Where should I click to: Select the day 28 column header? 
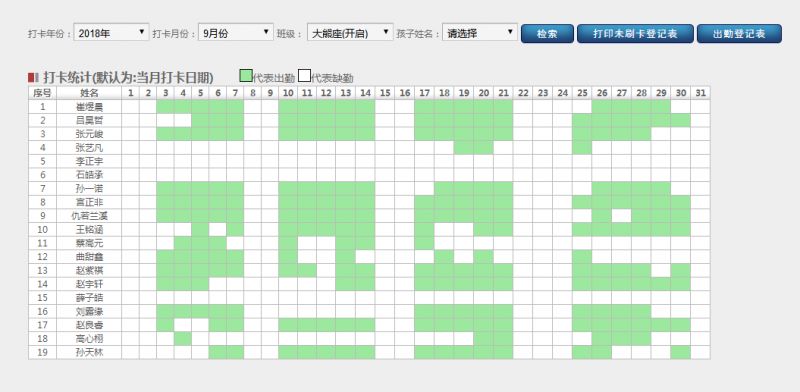(641, 93)
